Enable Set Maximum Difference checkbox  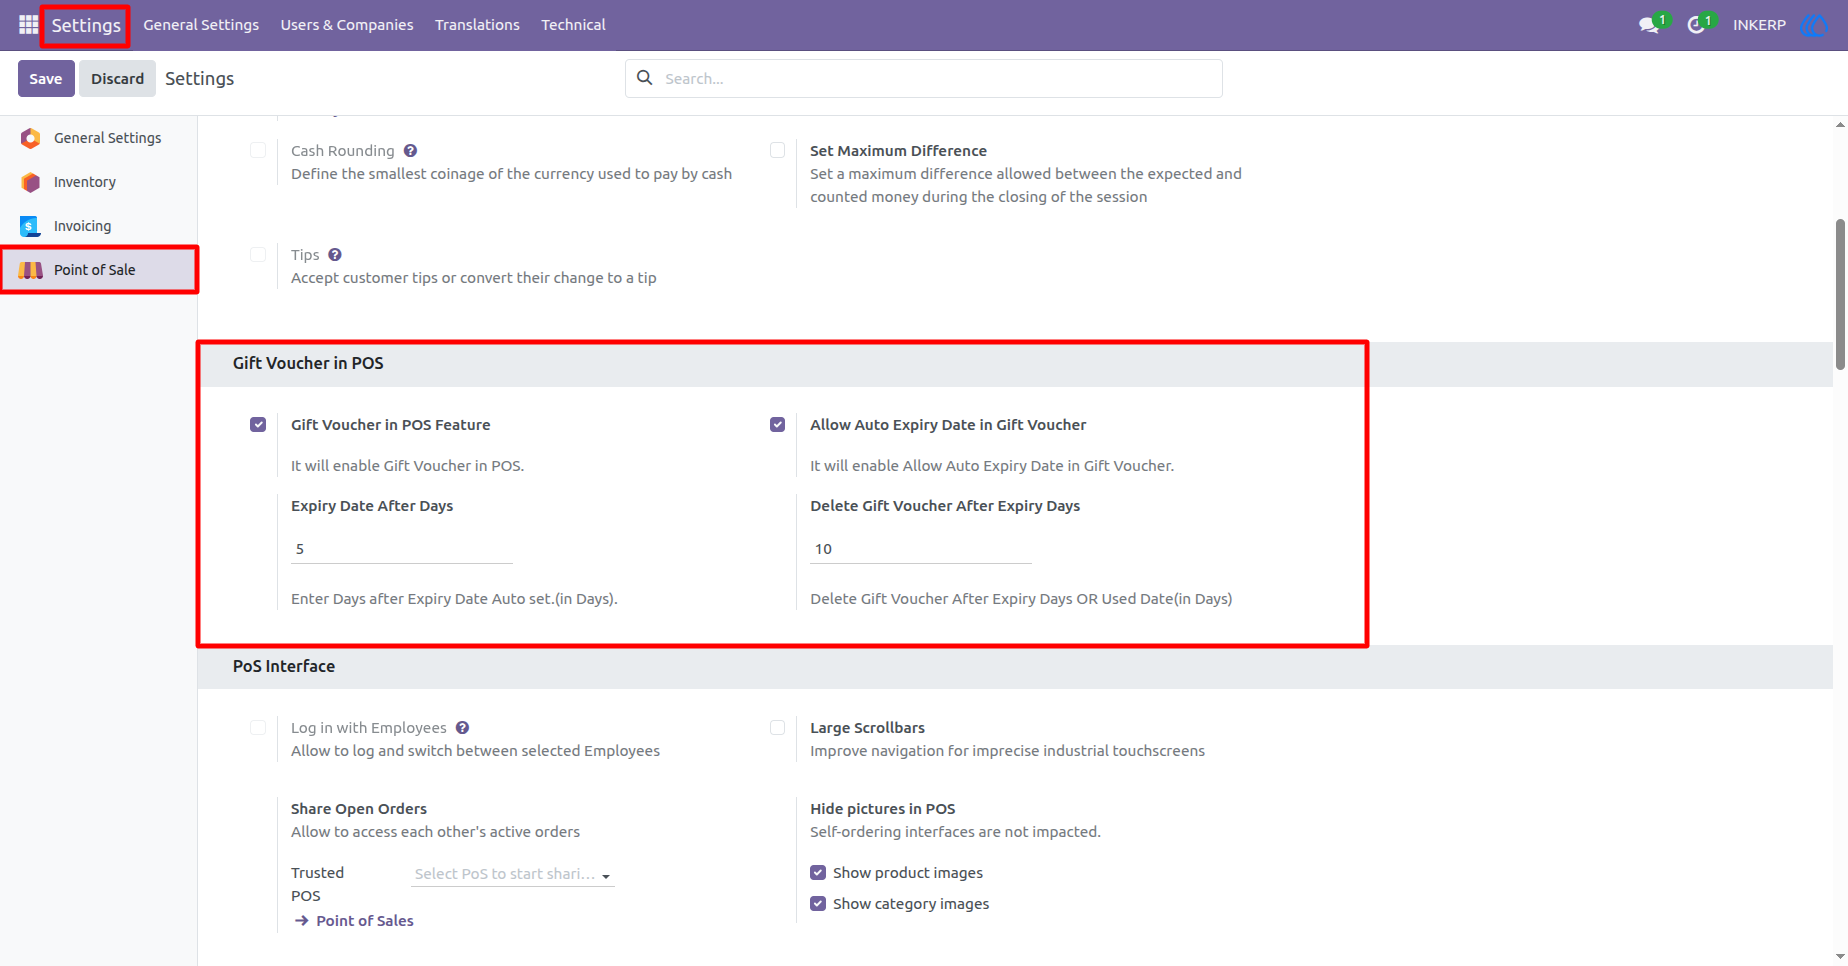click(x=777, y=151)
